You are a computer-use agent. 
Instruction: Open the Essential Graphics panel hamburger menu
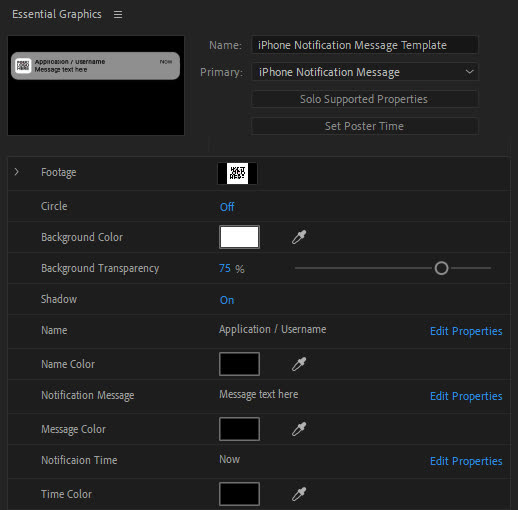click(x=118, y=15)
